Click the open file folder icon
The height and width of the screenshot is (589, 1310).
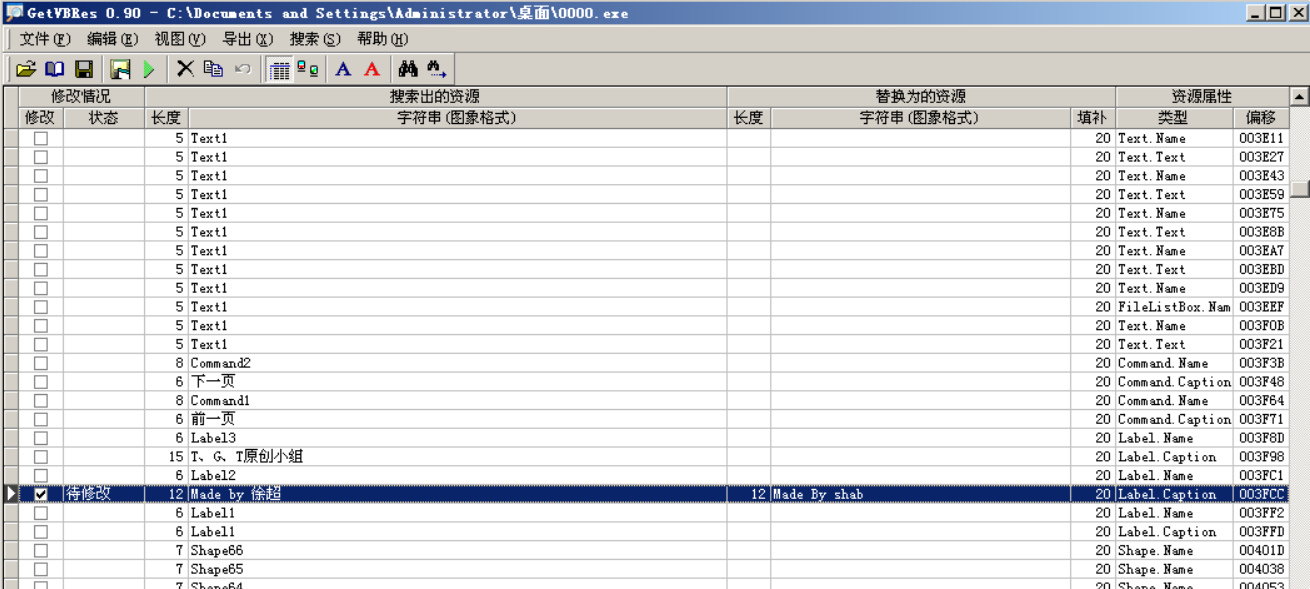pyautogui.click(x=26, y=69)
